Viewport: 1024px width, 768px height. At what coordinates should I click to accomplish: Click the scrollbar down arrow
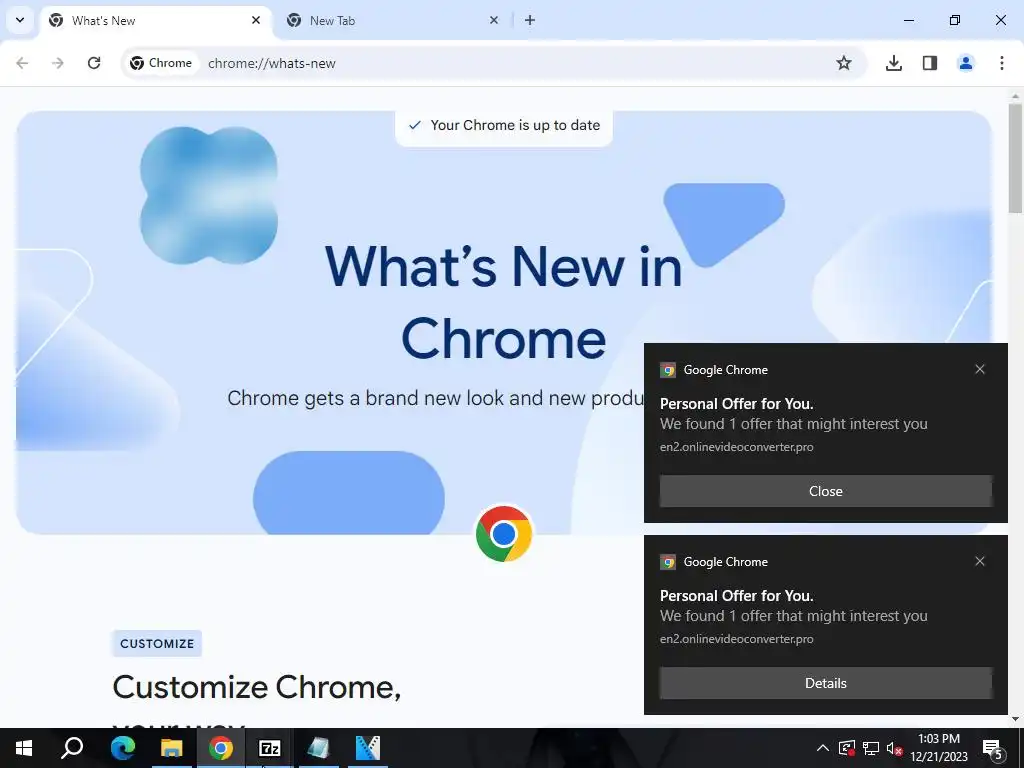[1016, 719]
